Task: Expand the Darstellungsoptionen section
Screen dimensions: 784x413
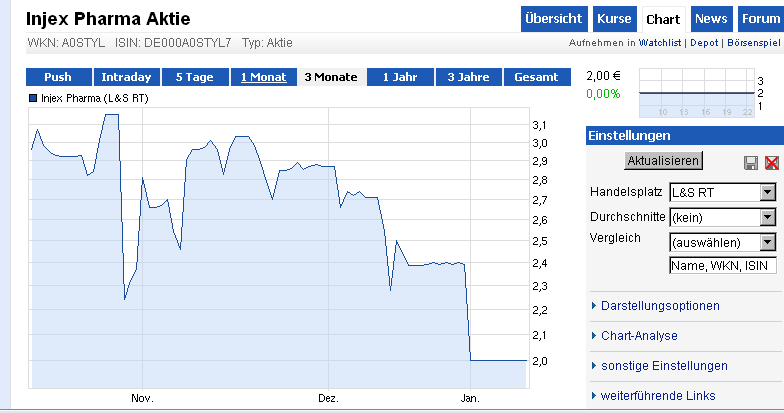Action: tap(659, 305)
